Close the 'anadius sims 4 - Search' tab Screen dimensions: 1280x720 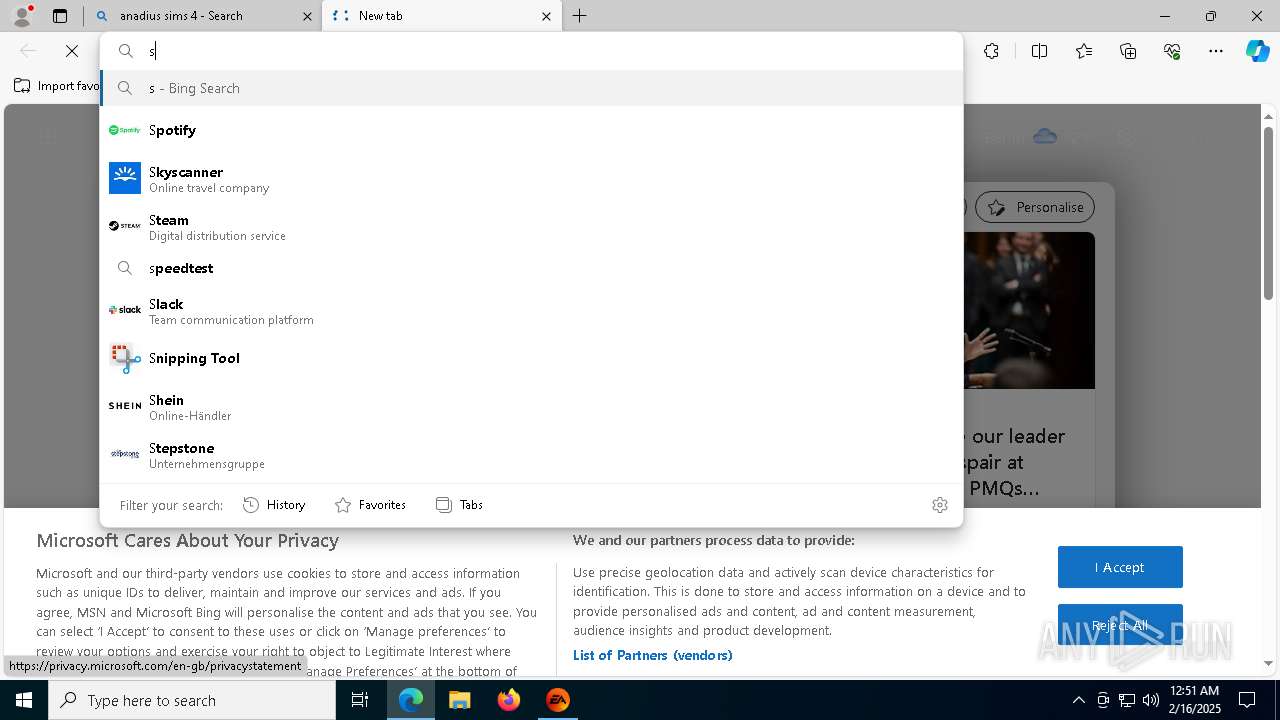[306, 16]
